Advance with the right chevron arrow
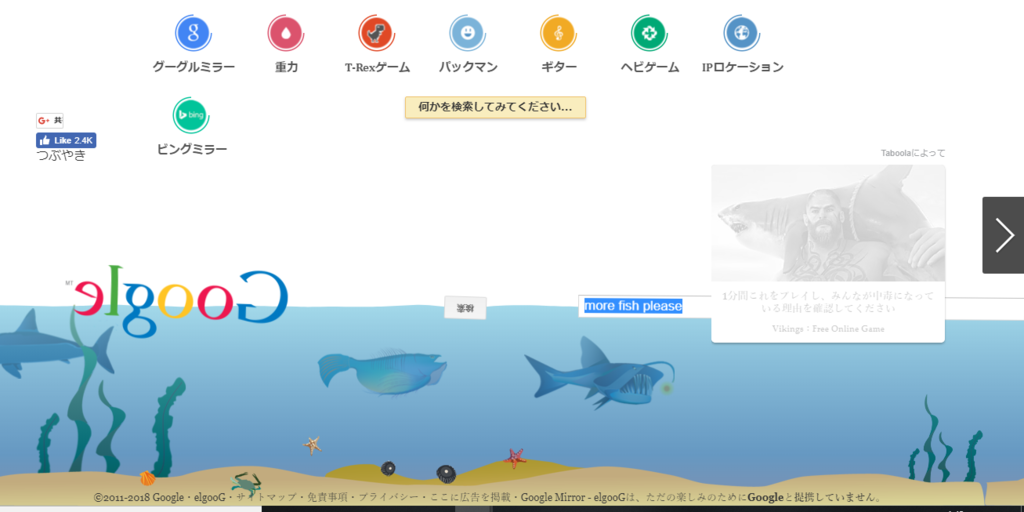Screen dimensions: 1024x512 click(1003, 235)
